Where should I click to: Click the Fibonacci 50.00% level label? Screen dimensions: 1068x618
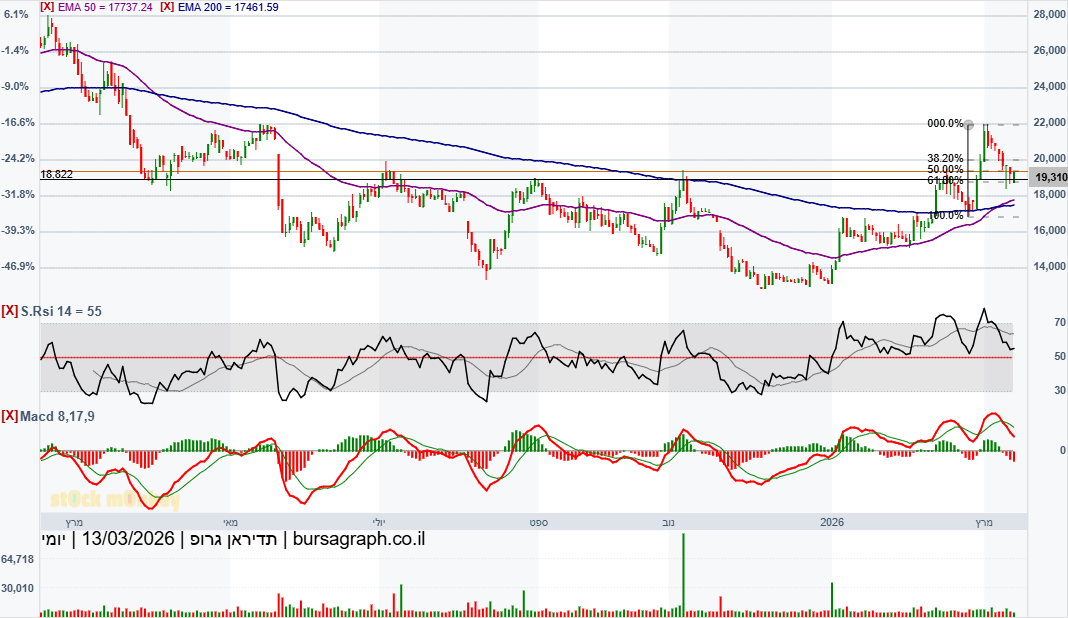[945, 170]
